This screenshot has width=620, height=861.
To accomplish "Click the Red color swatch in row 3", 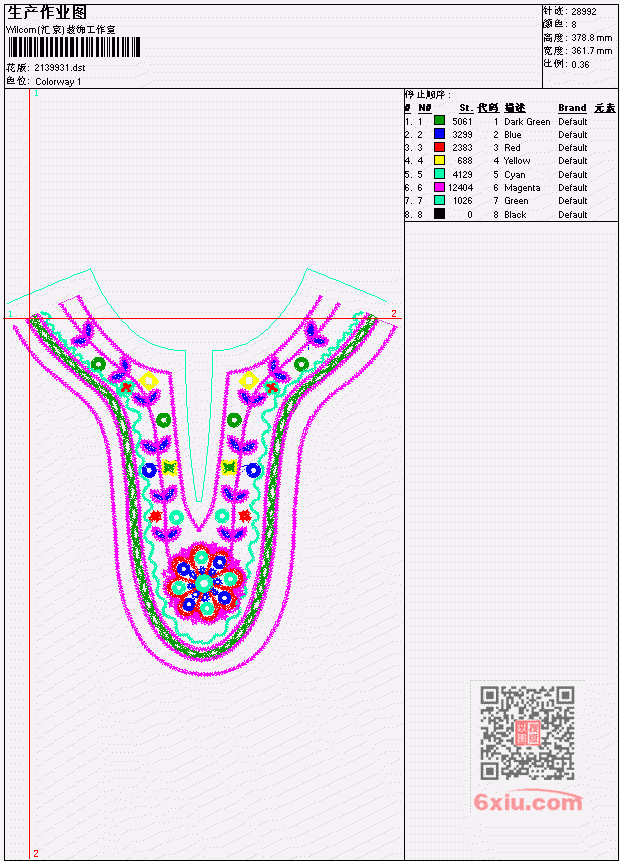I will click(x=439, y=147).
